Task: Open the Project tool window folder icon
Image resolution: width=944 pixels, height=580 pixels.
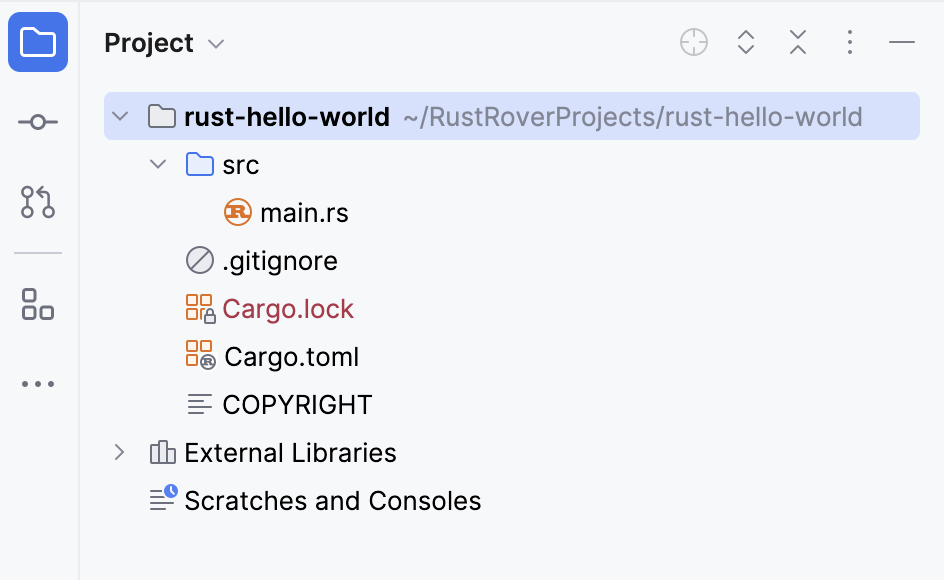Action: click(38, 42)
